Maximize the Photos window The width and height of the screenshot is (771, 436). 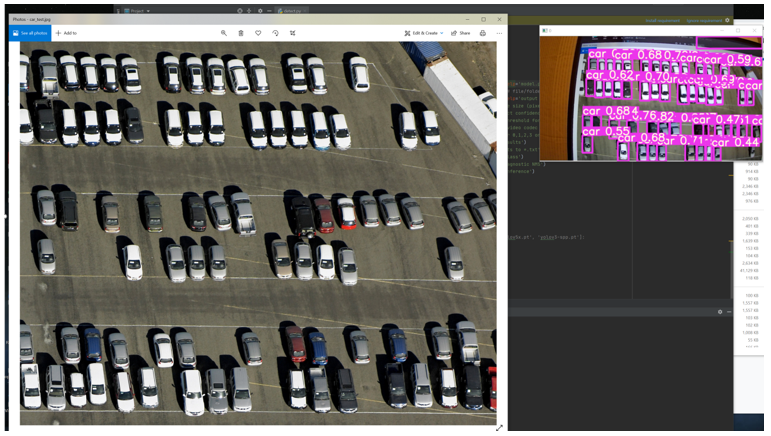(484, 19)
